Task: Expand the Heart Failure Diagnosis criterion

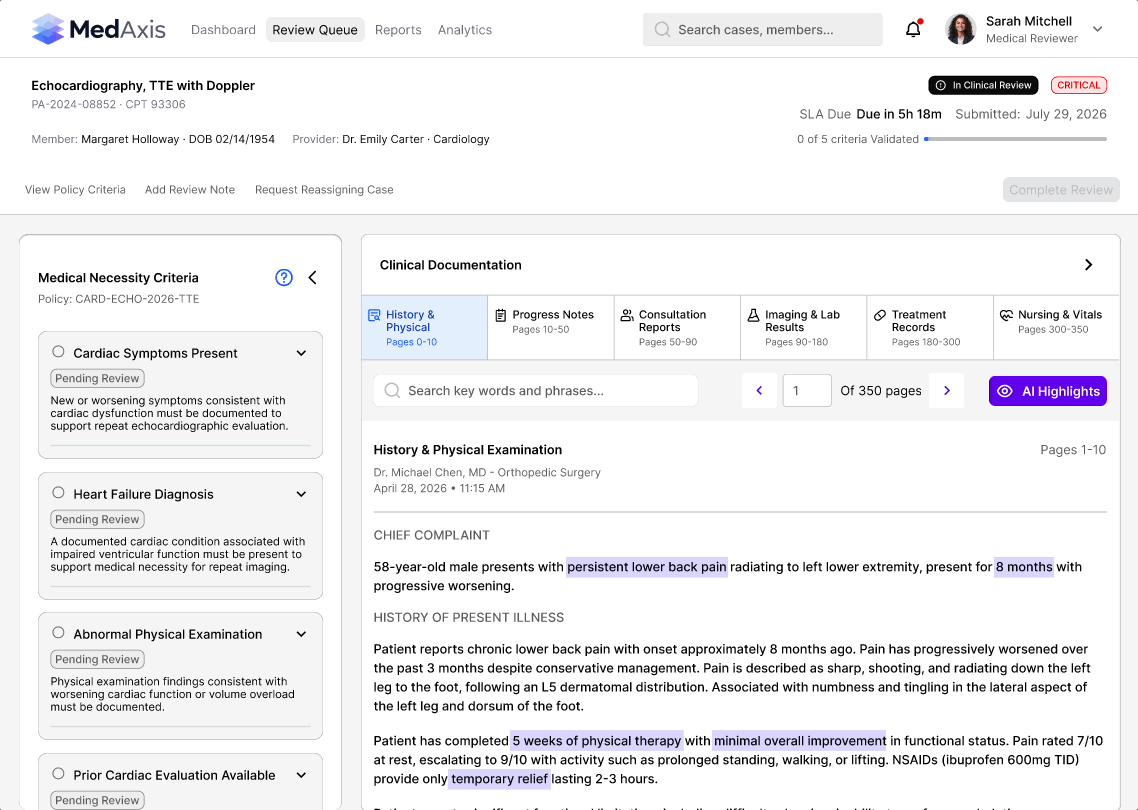Action: pyautogui.click(x=301, y=494)
